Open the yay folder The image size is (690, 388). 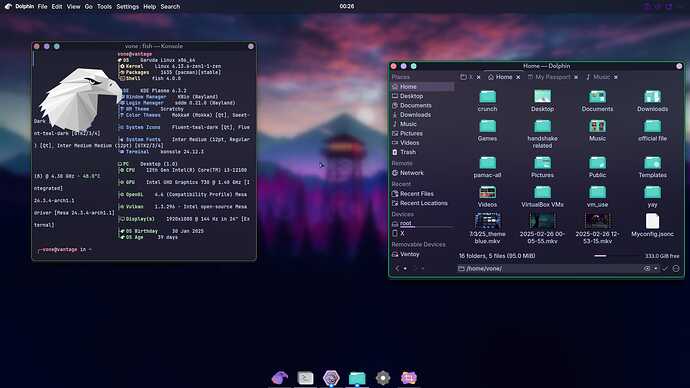click(652, 196)
